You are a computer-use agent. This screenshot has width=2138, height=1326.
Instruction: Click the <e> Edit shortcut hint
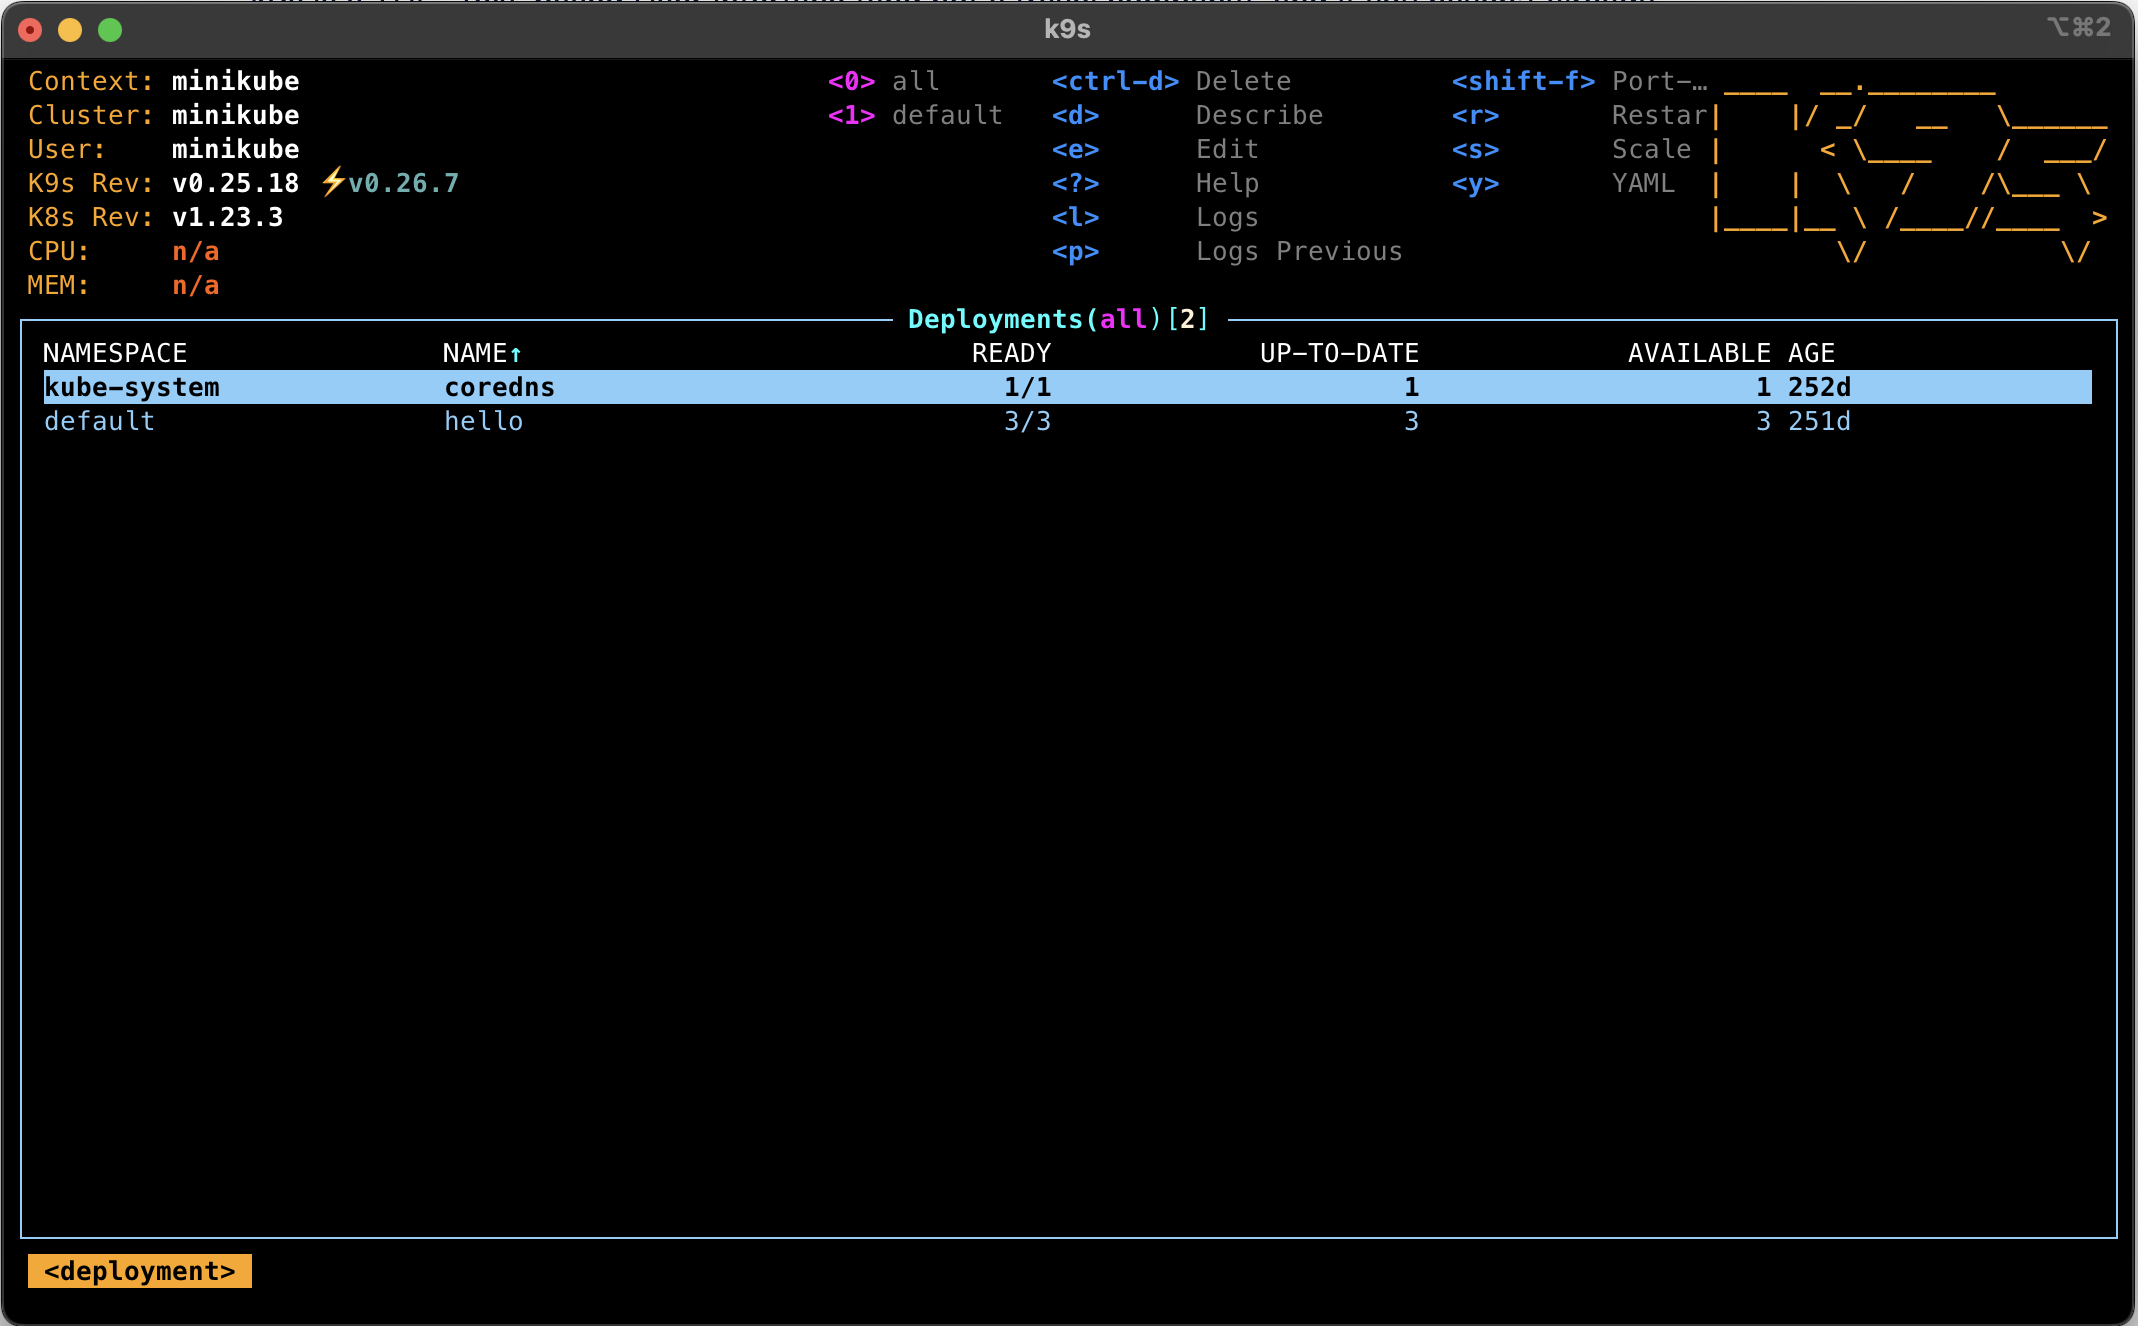coord(1155,149)
